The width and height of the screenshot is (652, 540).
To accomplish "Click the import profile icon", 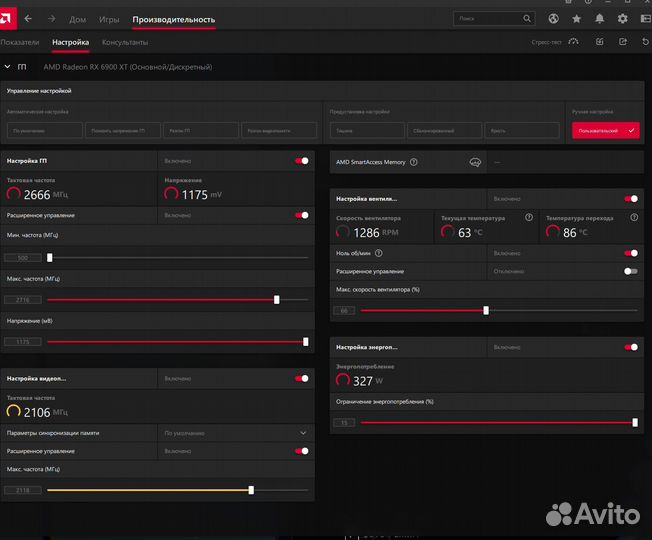I will pos(600,42).
